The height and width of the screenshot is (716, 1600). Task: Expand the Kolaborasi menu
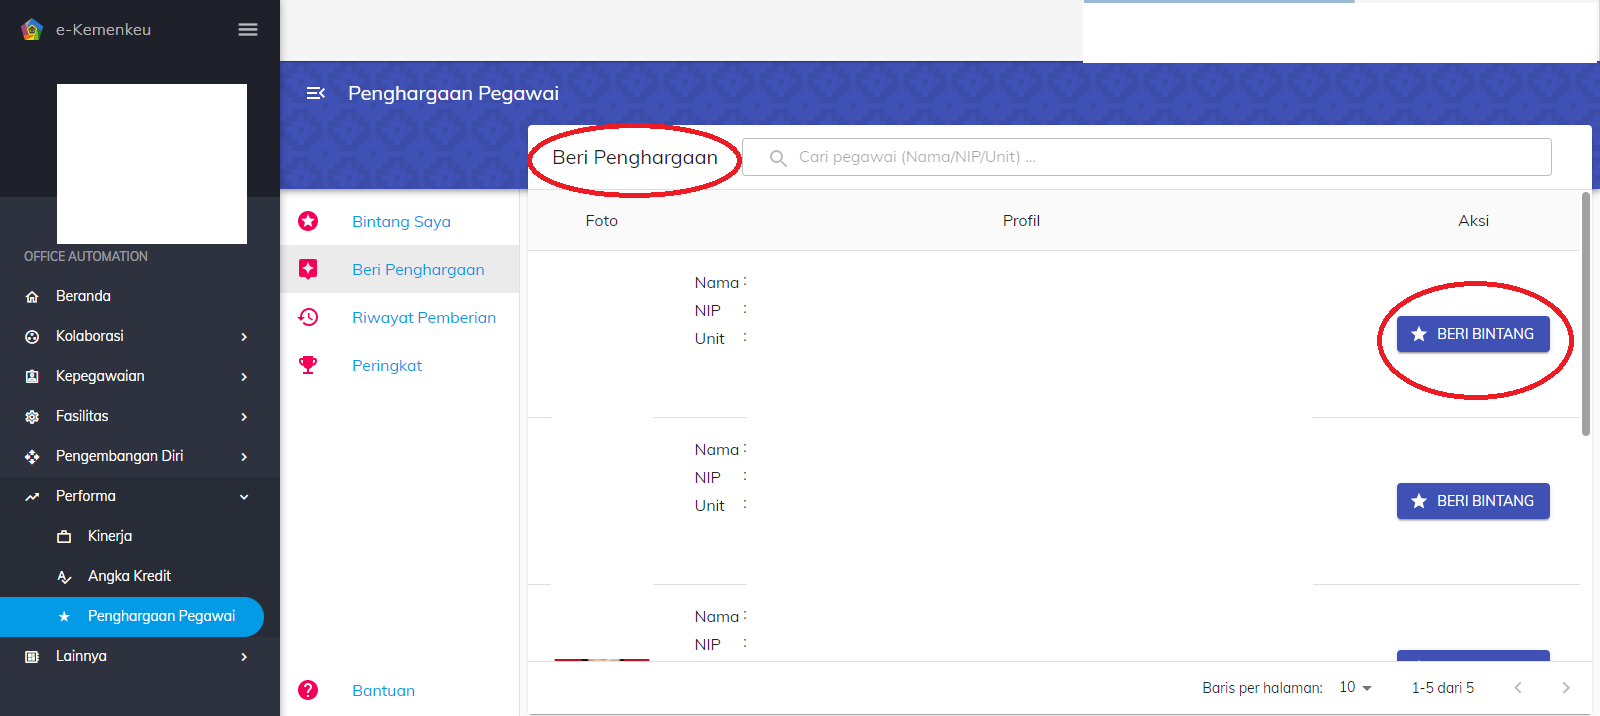coord(243,337)
